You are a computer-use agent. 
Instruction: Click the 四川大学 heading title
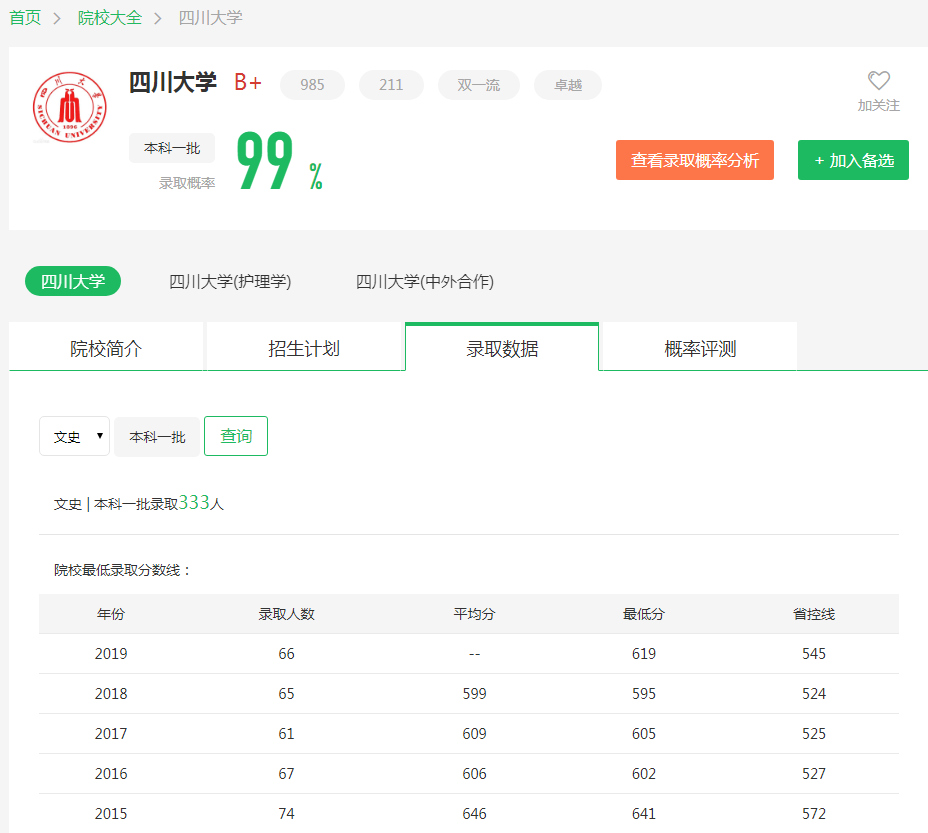point(173,82)
